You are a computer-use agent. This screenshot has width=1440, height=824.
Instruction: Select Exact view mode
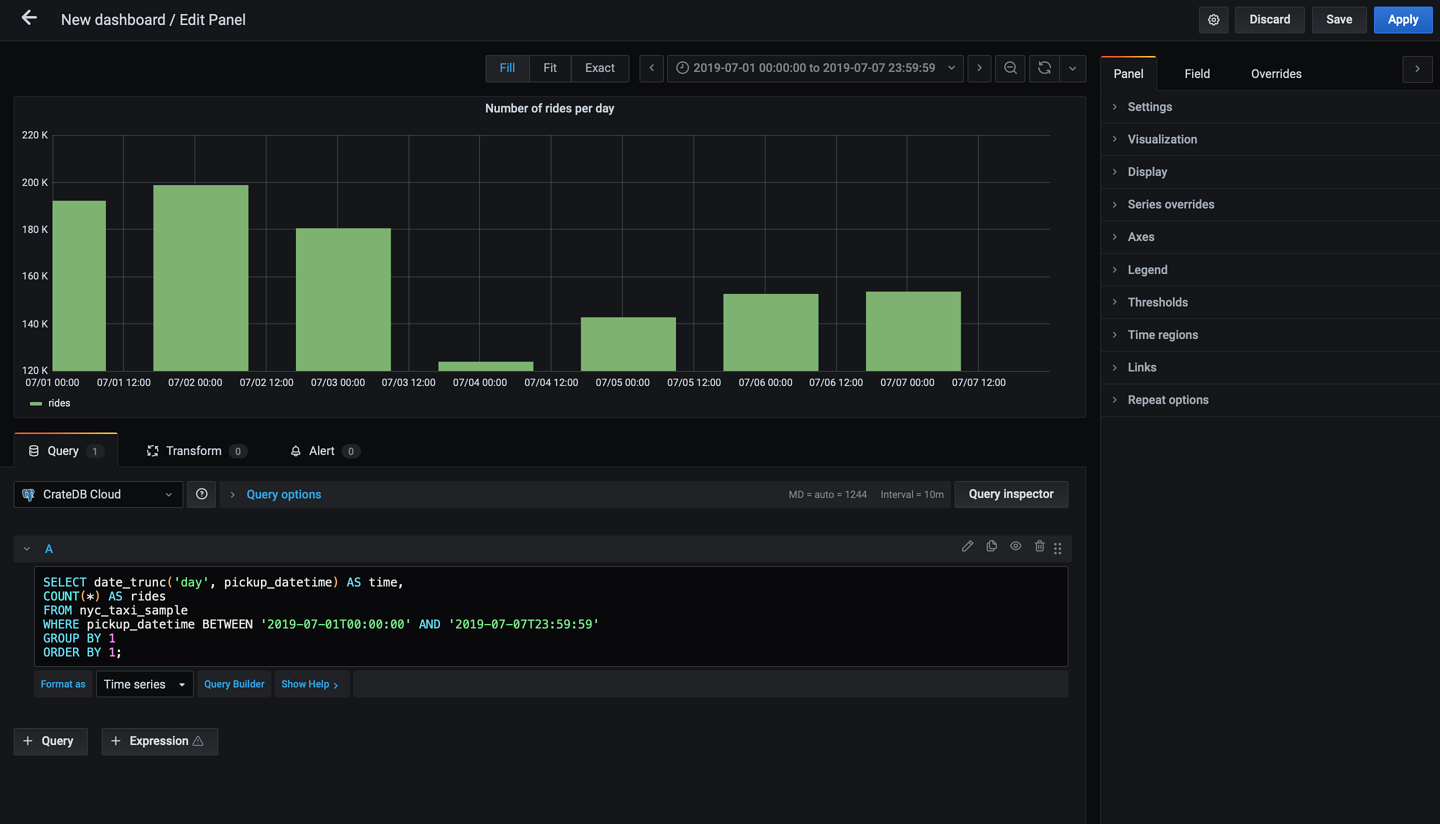click(x=600, y=68)
